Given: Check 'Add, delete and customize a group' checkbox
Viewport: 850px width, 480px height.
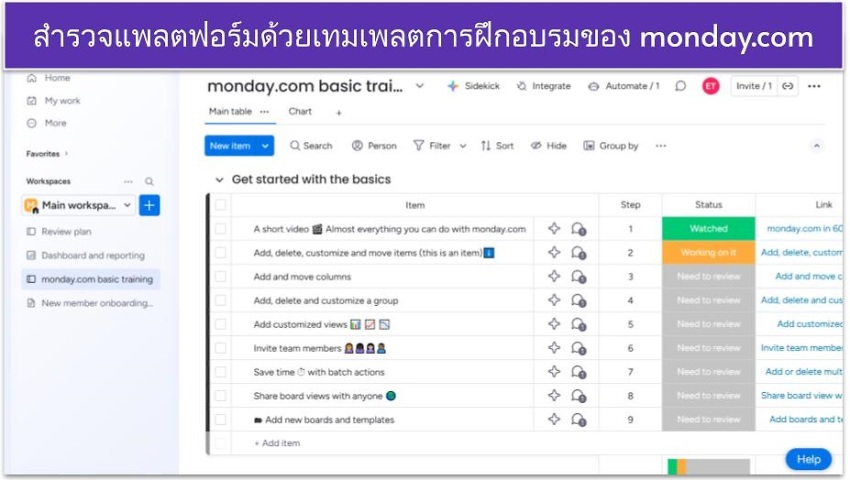Looking at the screenshot, I should [220, 300].
